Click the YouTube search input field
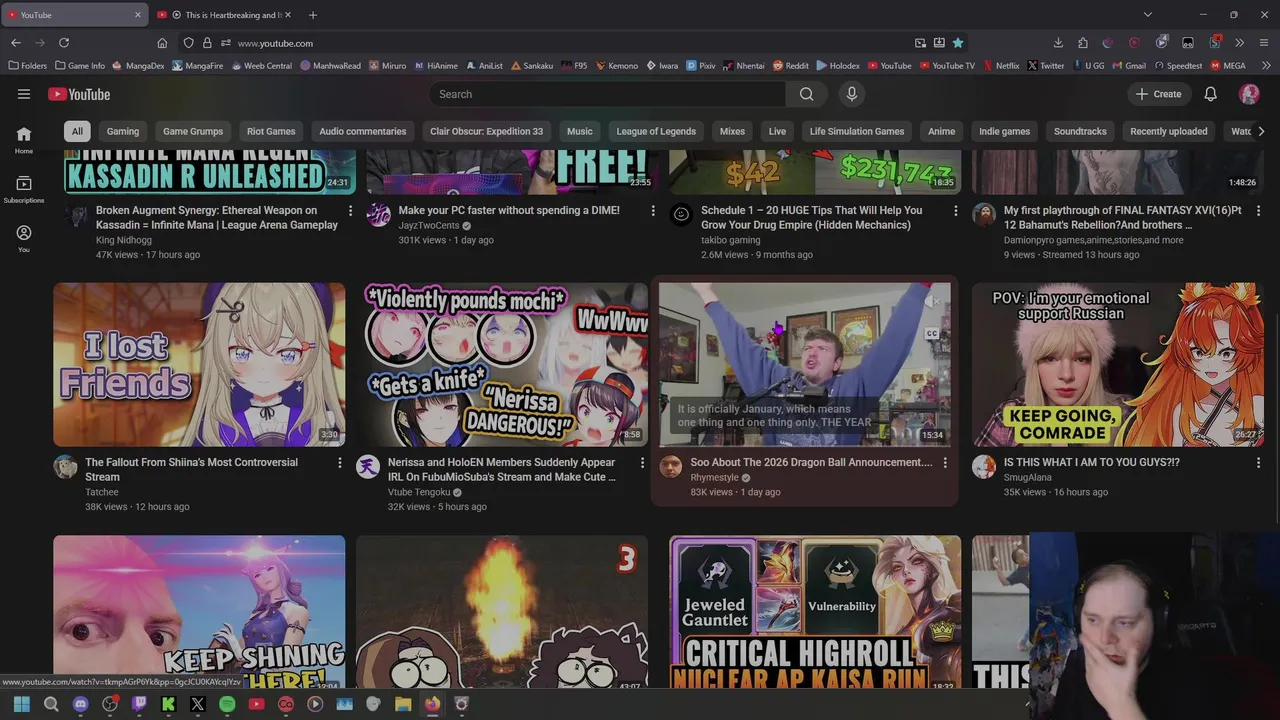 tap(608, 94)
